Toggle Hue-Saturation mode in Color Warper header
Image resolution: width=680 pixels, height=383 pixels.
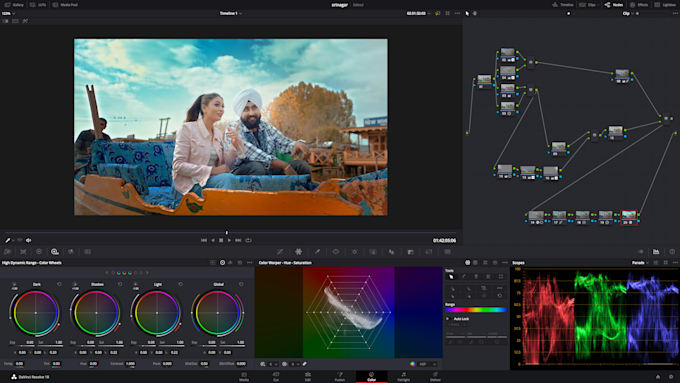tap(468, 262)
